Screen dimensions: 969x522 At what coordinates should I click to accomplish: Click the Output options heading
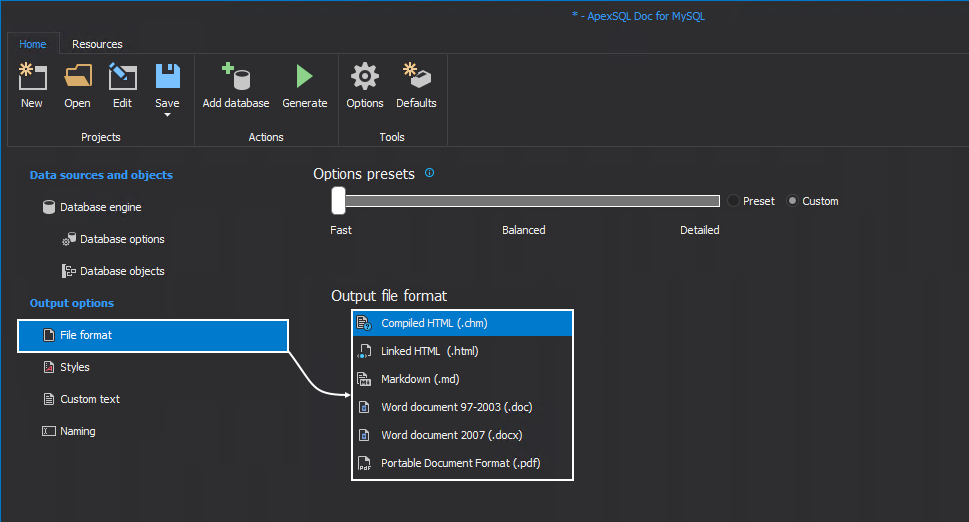(x=72, y=303)
